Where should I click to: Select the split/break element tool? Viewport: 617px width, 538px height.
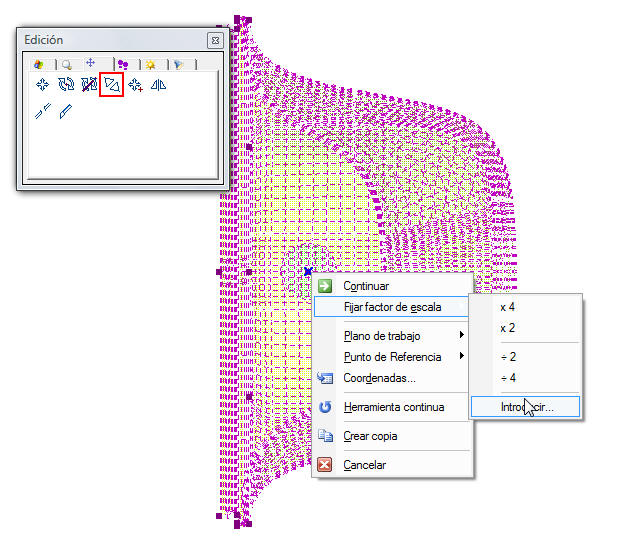click(43, 111)
